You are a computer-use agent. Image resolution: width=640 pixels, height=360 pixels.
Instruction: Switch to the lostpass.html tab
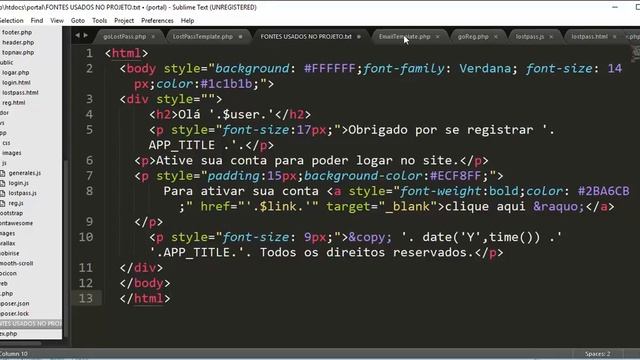click(x=589, y=37)
